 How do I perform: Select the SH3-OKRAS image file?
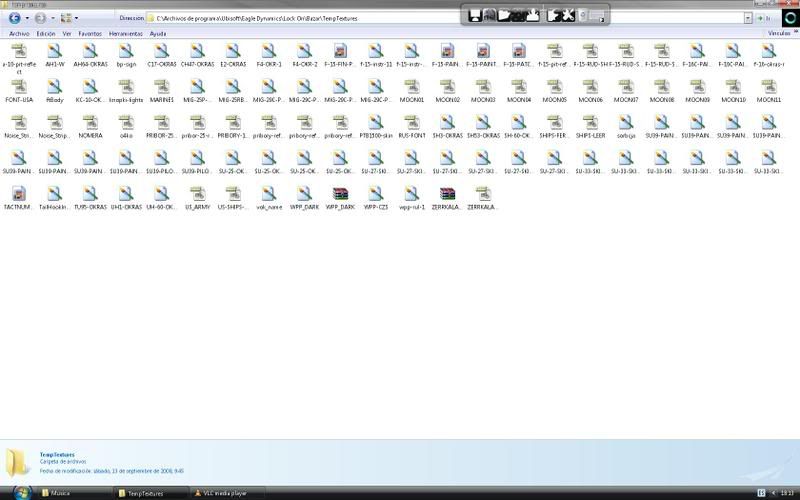(x=447, y=127)
